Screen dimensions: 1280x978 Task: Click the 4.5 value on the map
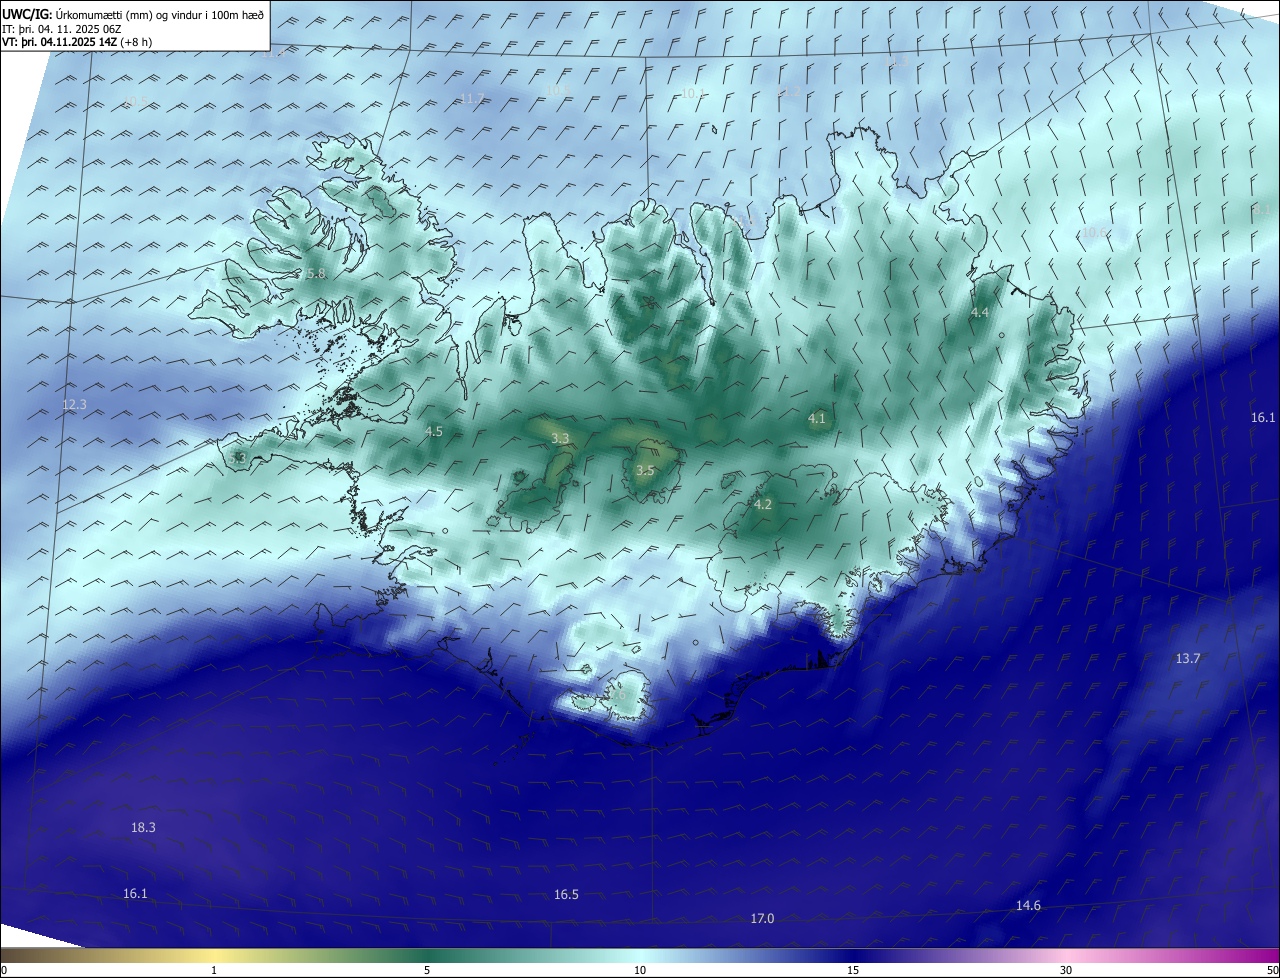(434, 432)
